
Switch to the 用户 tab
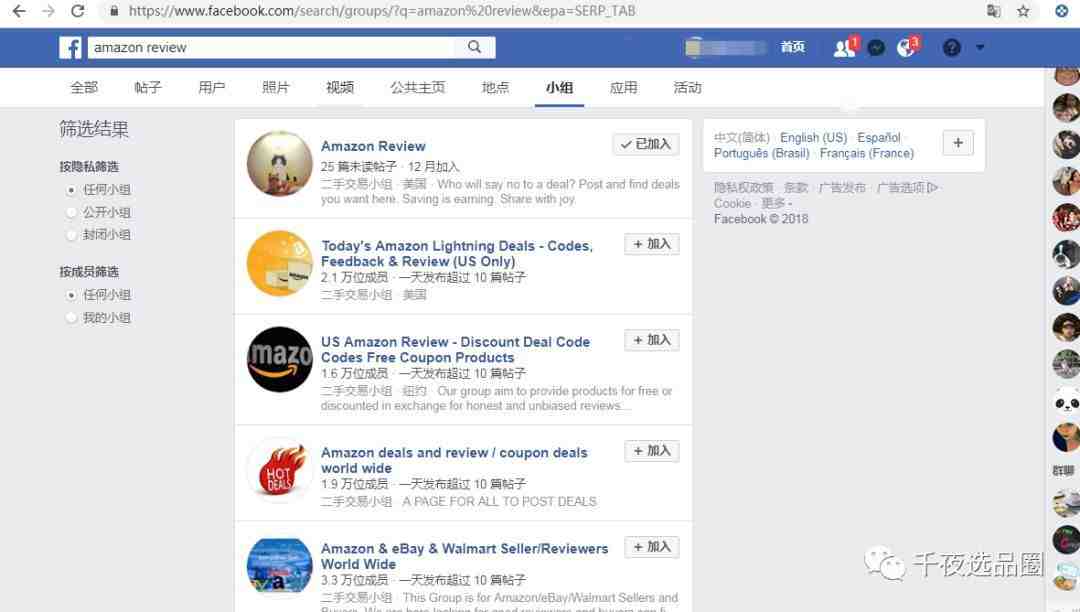tap(211, 87)
